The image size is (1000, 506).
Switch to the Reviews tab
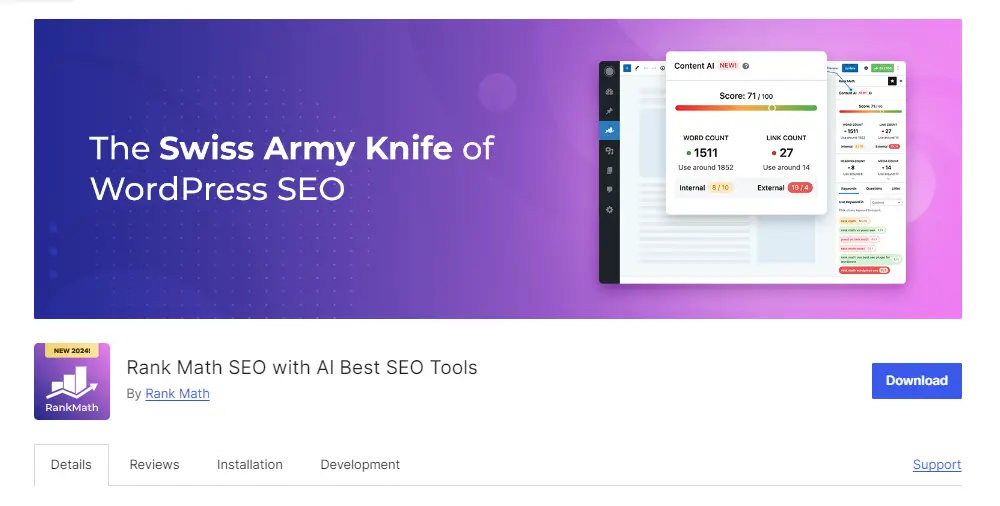(x=154, y=465)
